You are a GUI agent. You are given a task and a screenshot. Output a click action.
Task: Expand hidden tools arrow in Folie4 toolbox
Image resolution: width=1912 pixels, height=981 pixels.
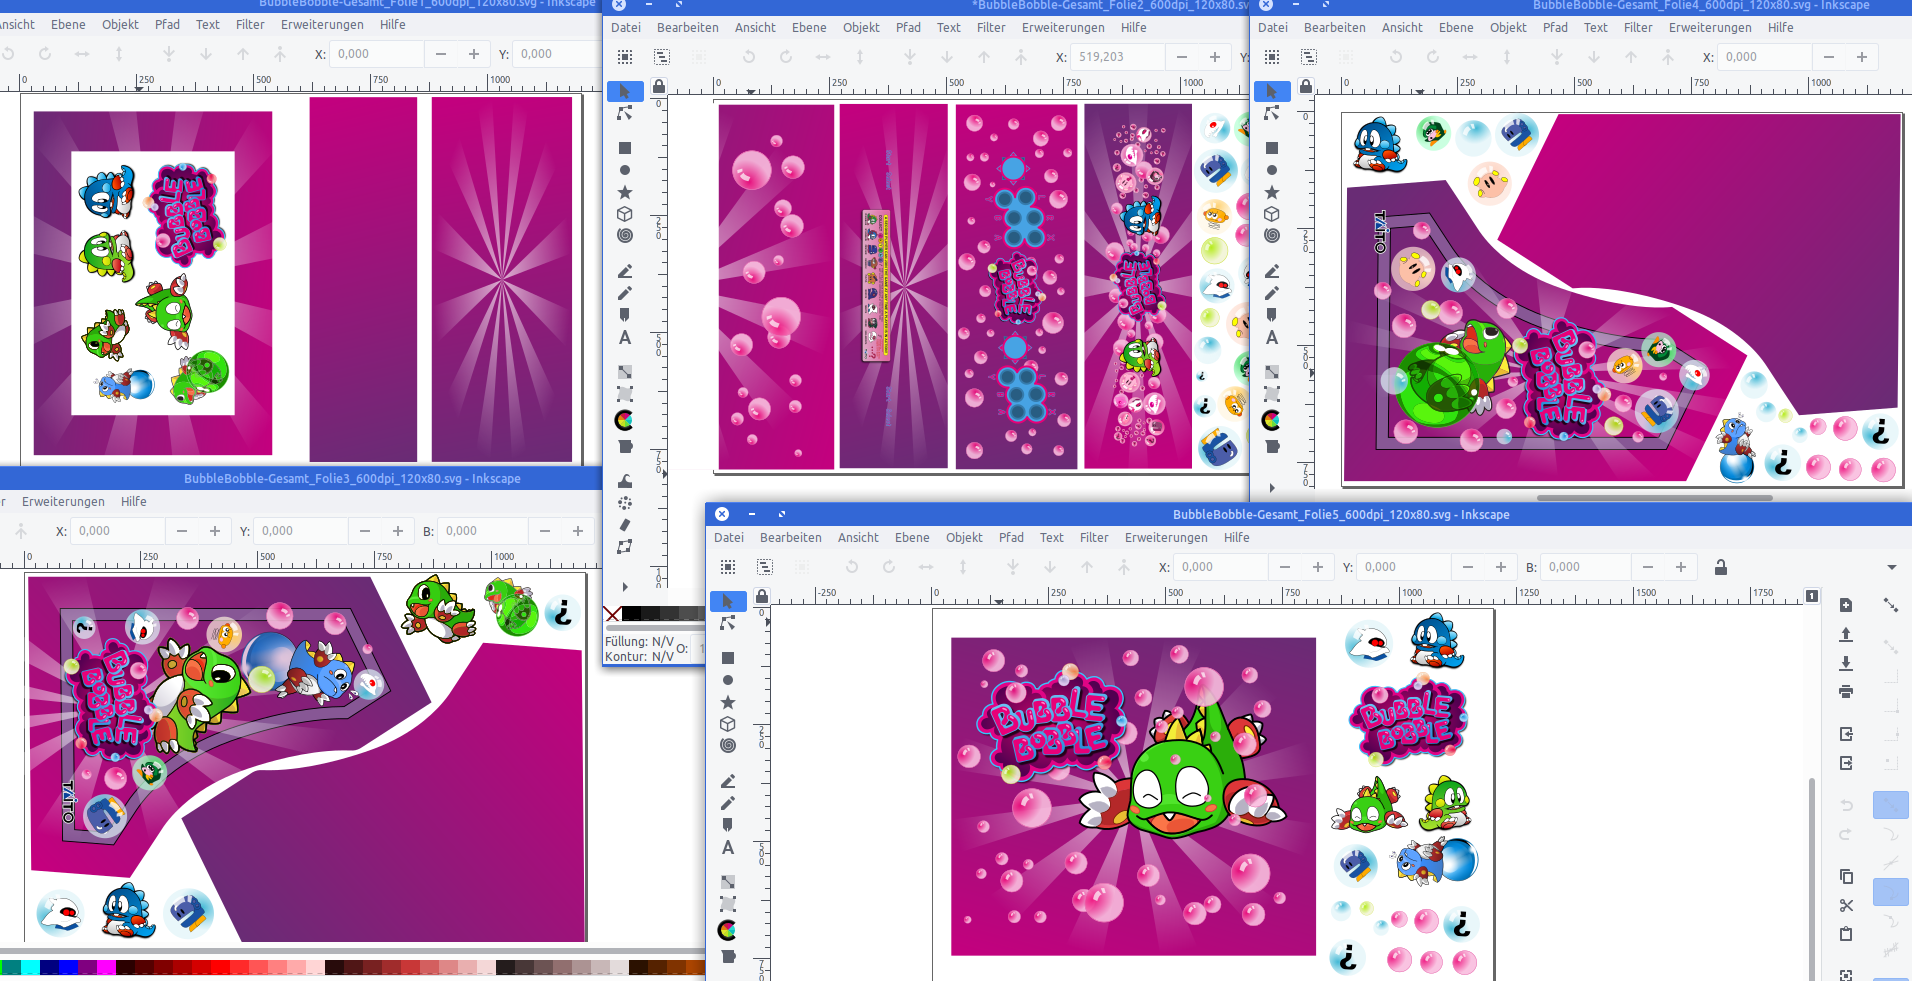(1272, 488)
